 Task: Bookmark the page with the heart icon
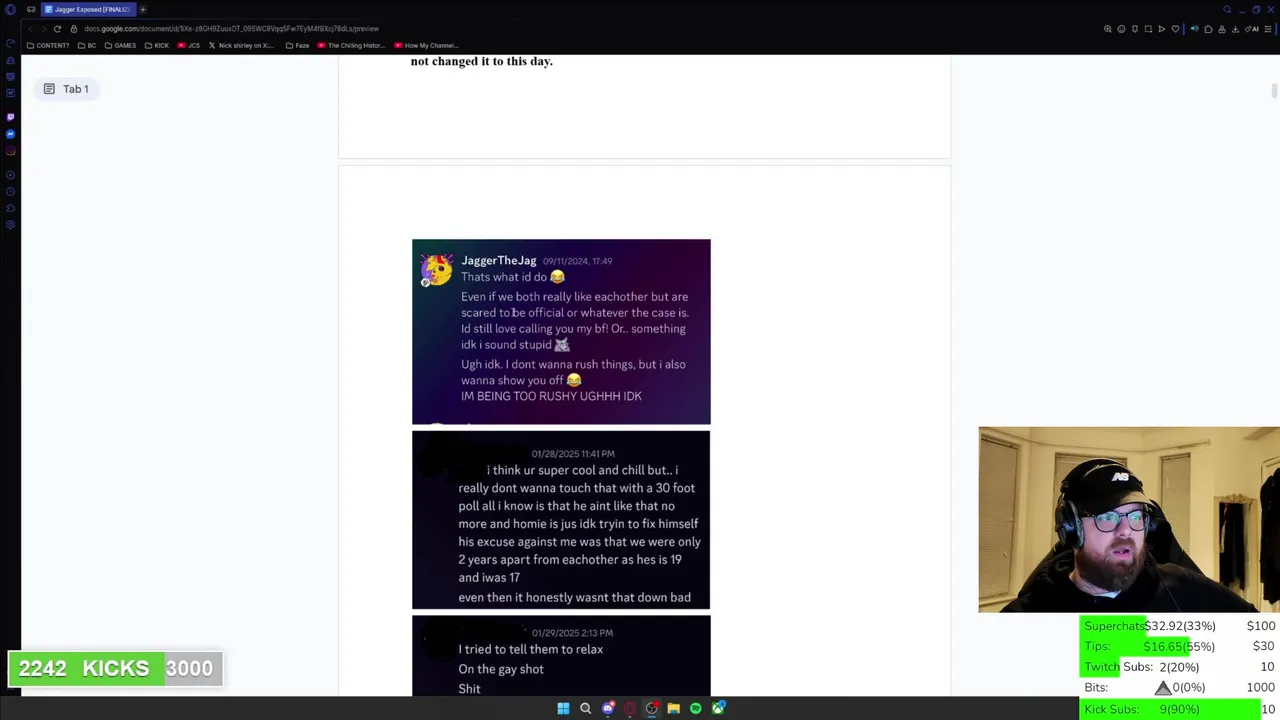[x=1175, y=29]
